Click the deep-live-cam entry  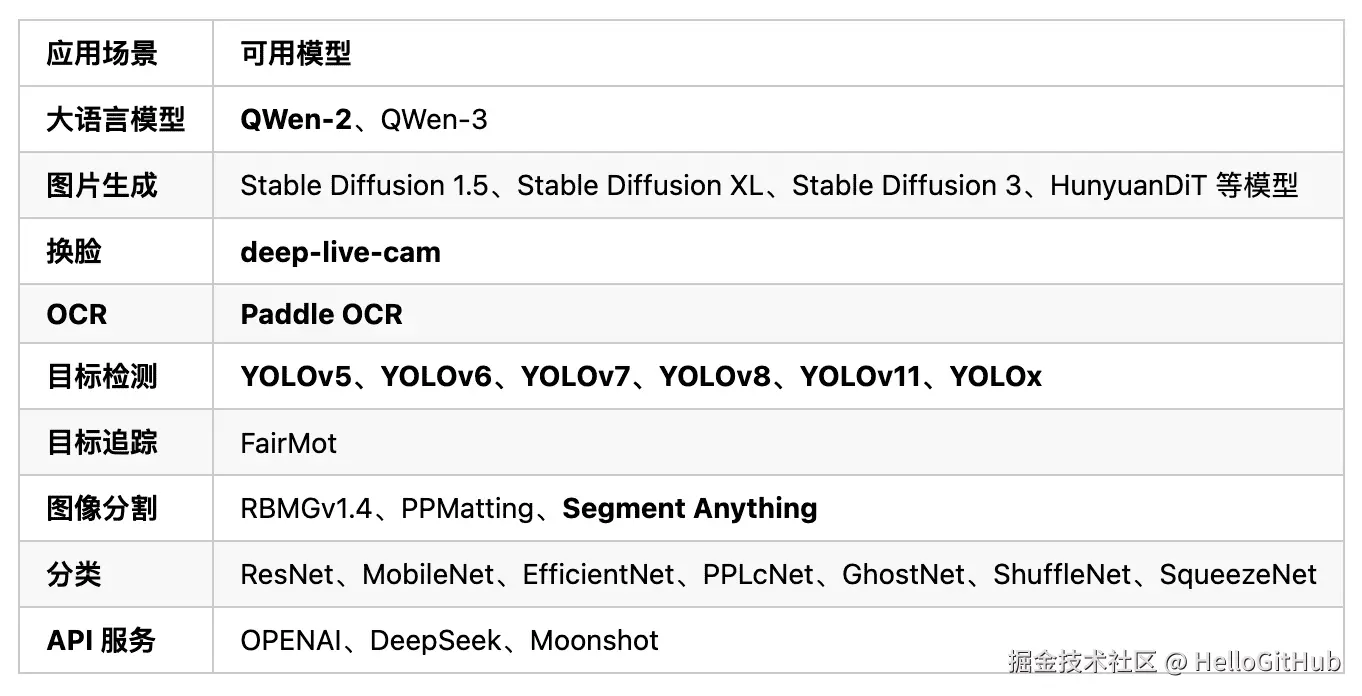pyautogui.click(x=340, y=252)
